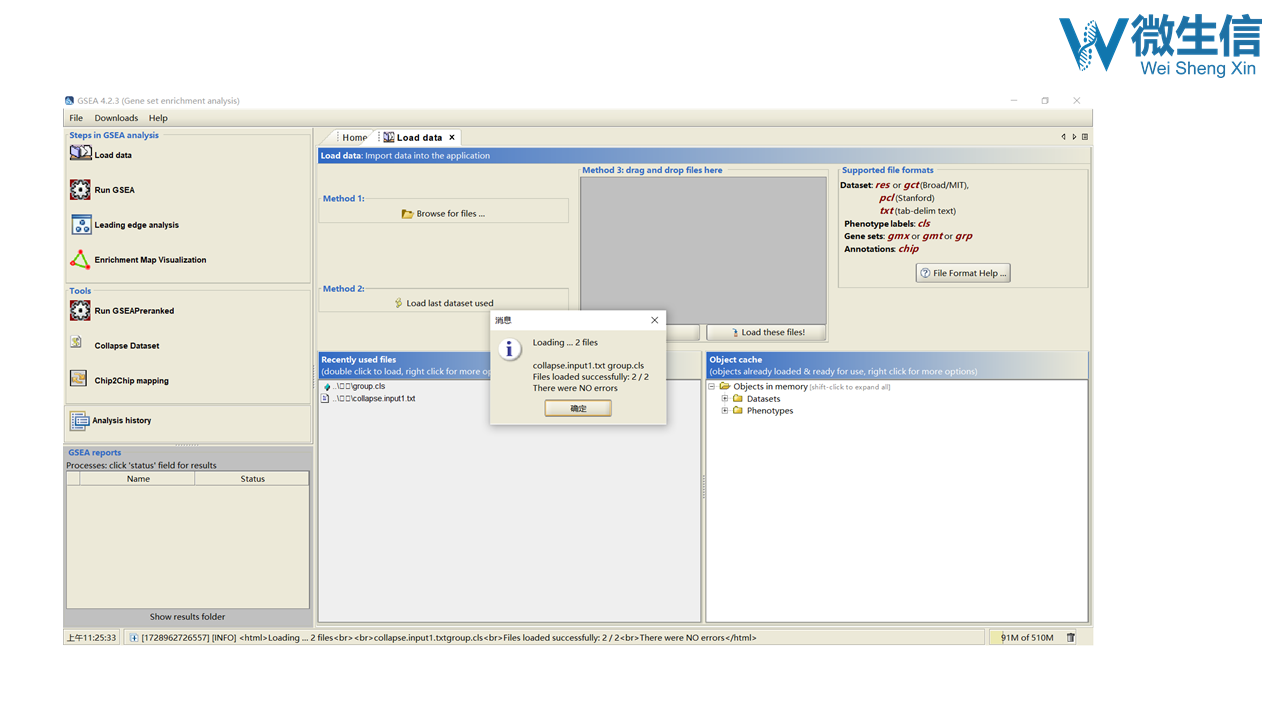Expand the status bar log entry
Screen dimensions: 1280x720
(x=134, y=637)
